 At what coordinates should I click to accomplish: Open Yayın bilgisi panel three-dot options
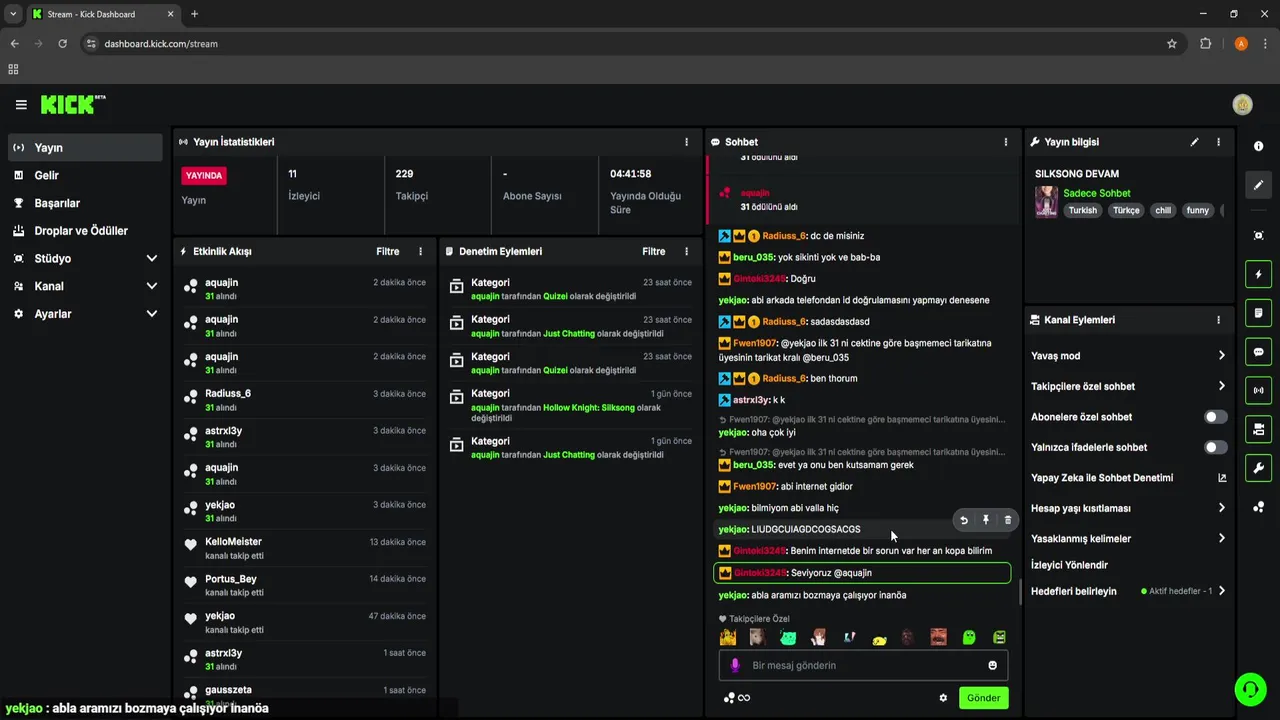tap(1218, 142)
